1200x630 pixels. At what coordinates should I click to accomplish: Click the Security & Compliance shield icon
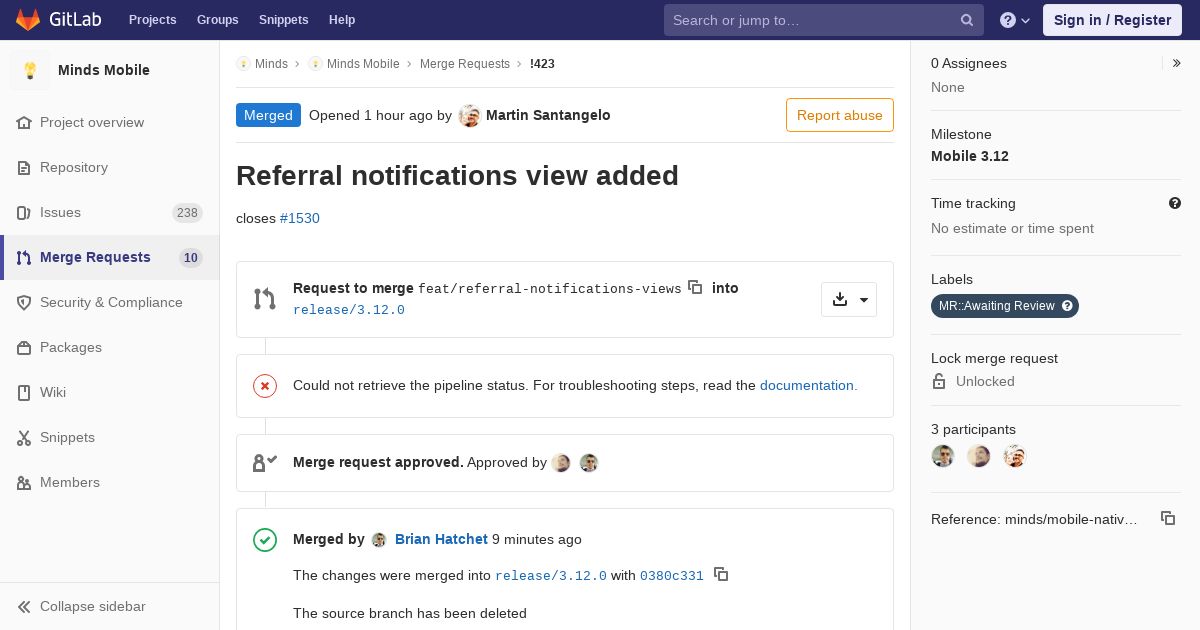click(x=24, y=302)
